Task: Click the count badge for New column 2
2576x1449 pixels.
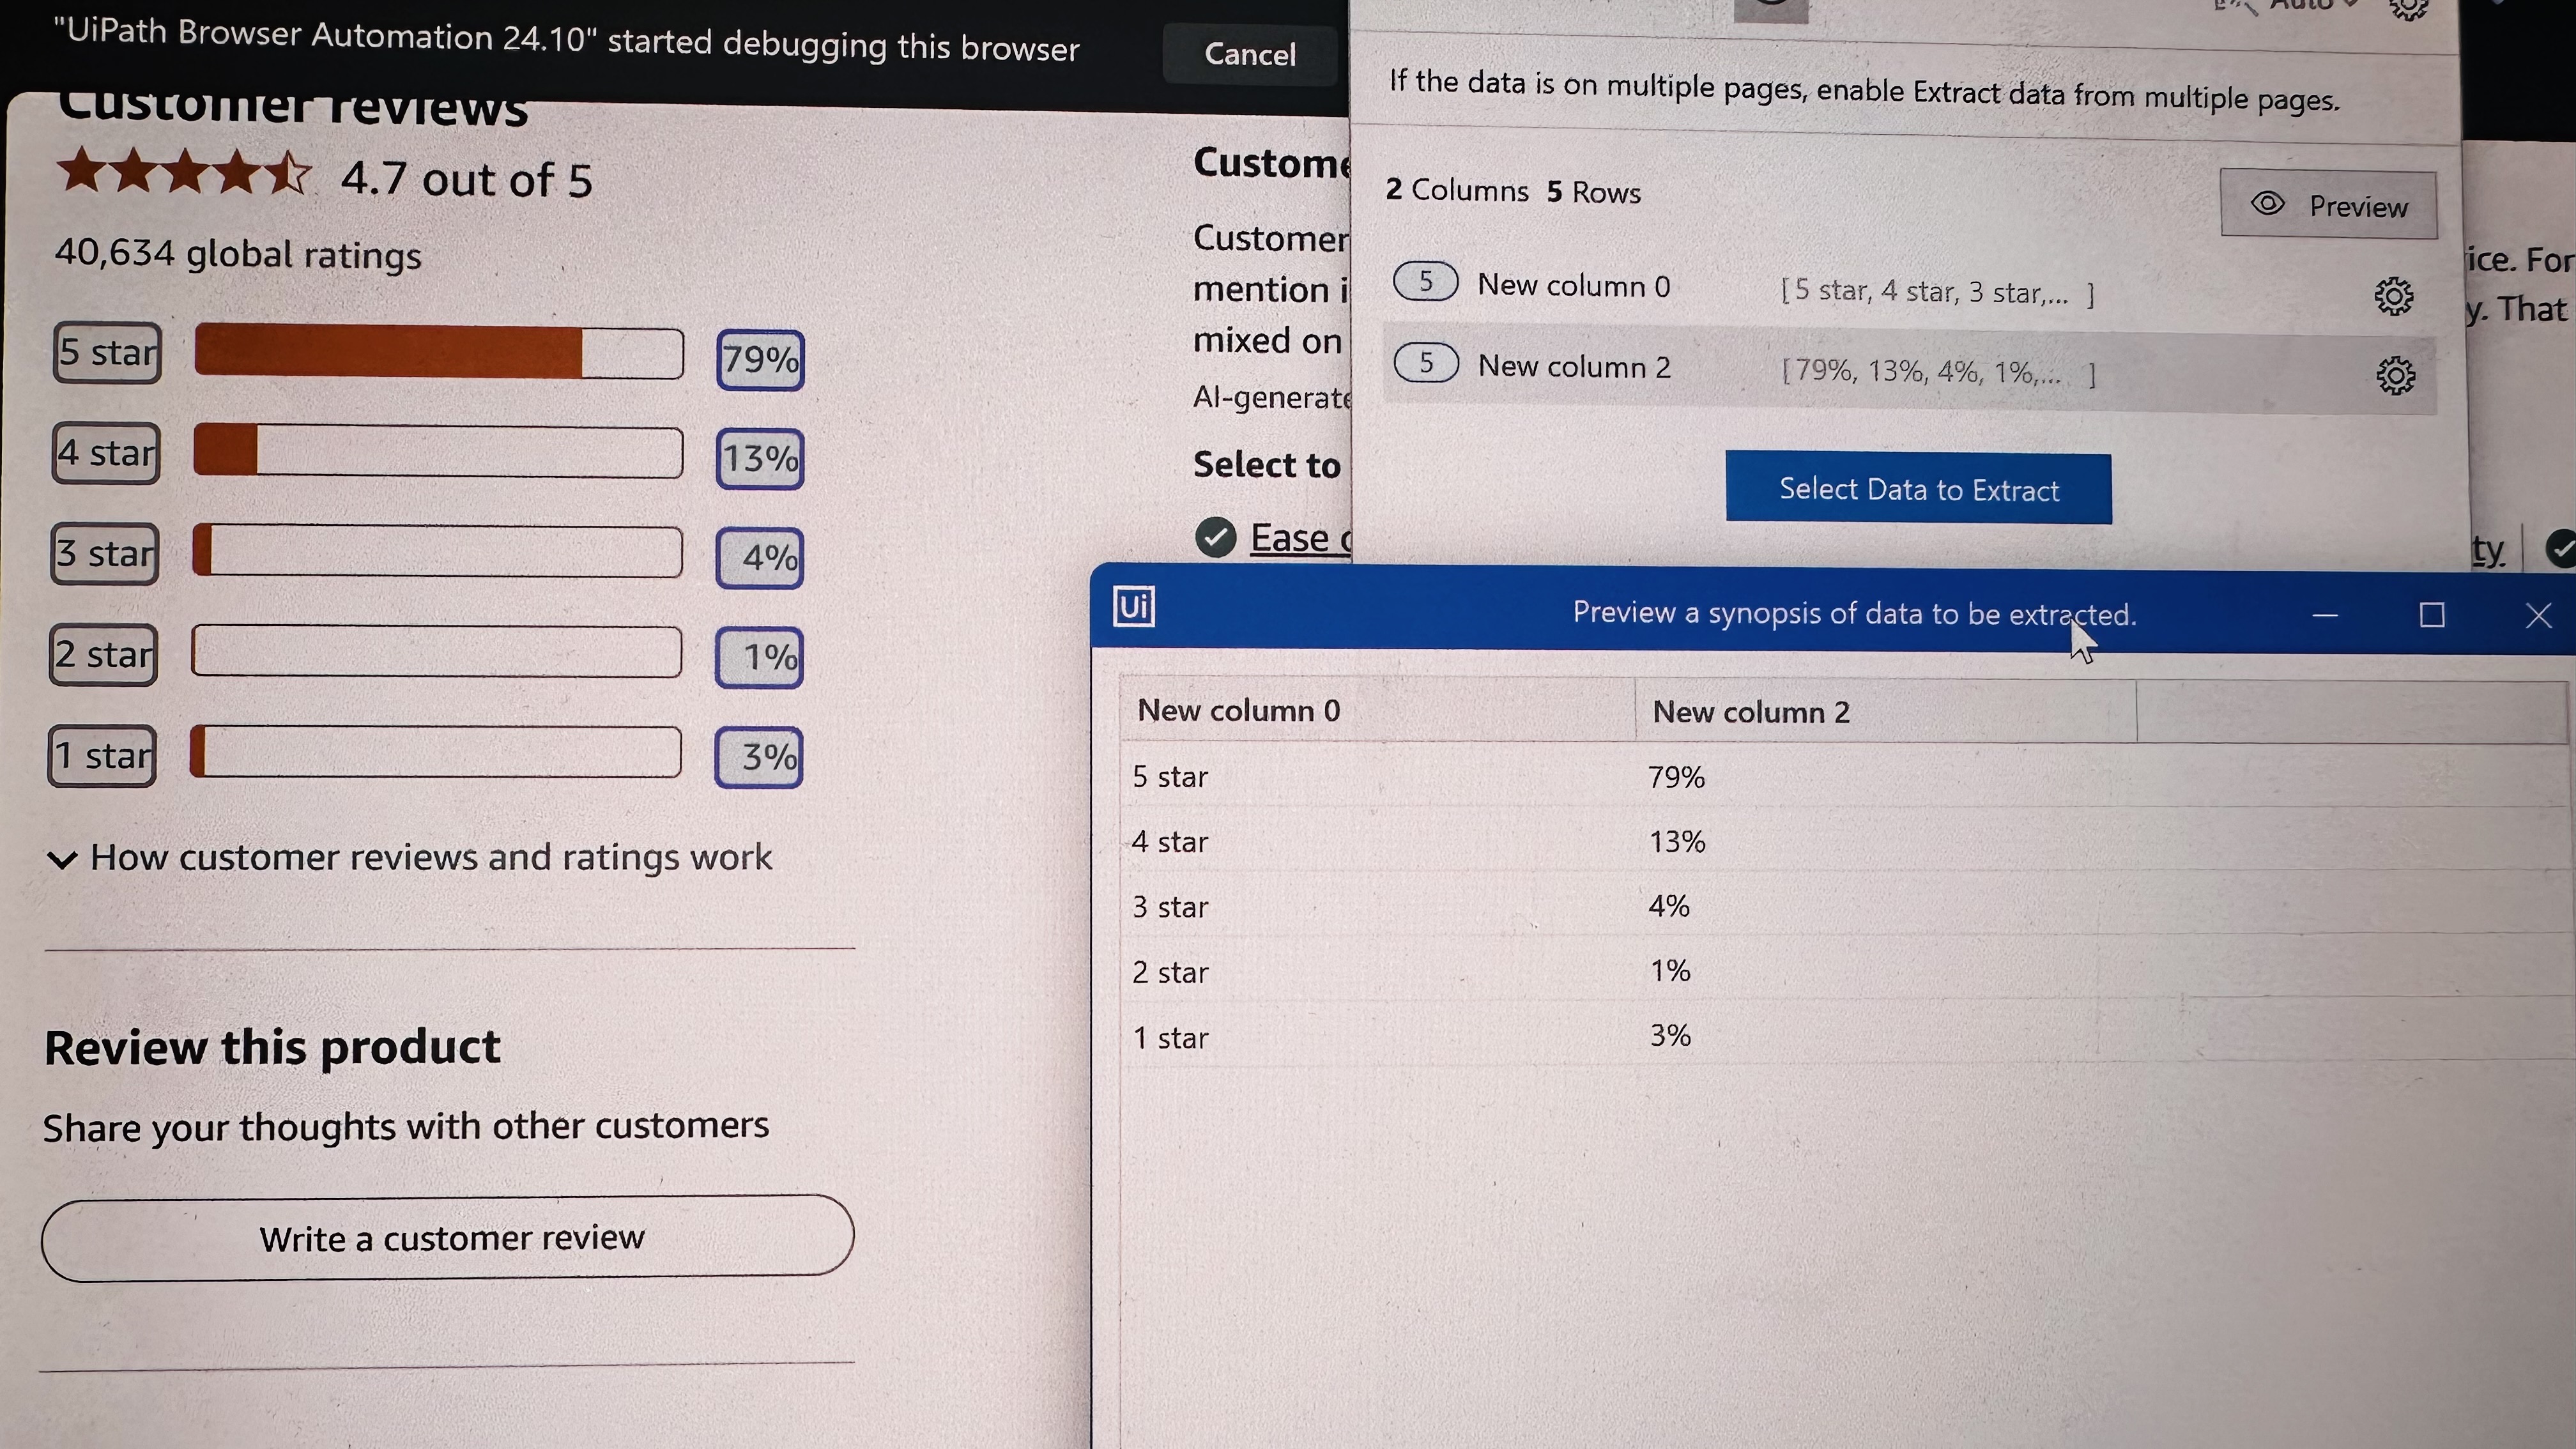Action: point(1426,362)
